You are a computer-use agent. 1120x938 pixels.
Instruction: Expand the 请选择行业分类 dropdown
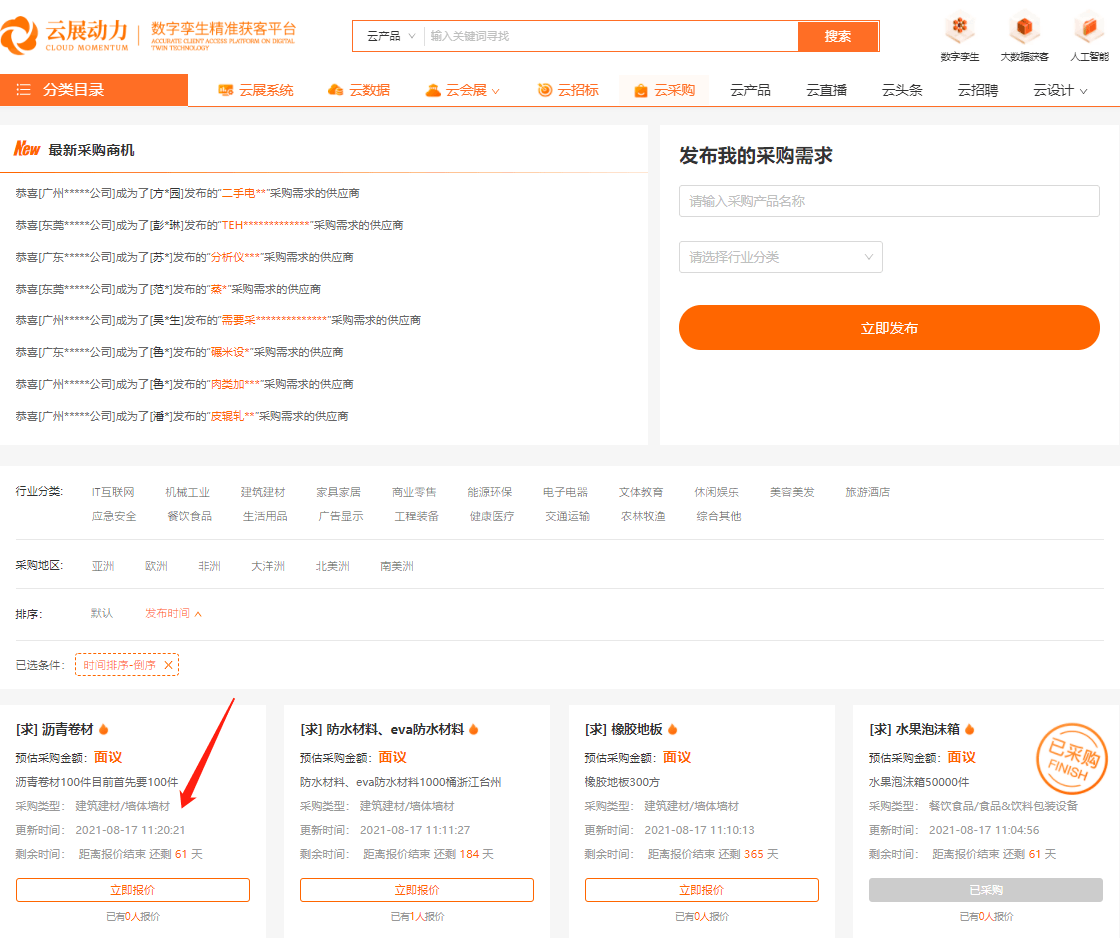(780, 257)
